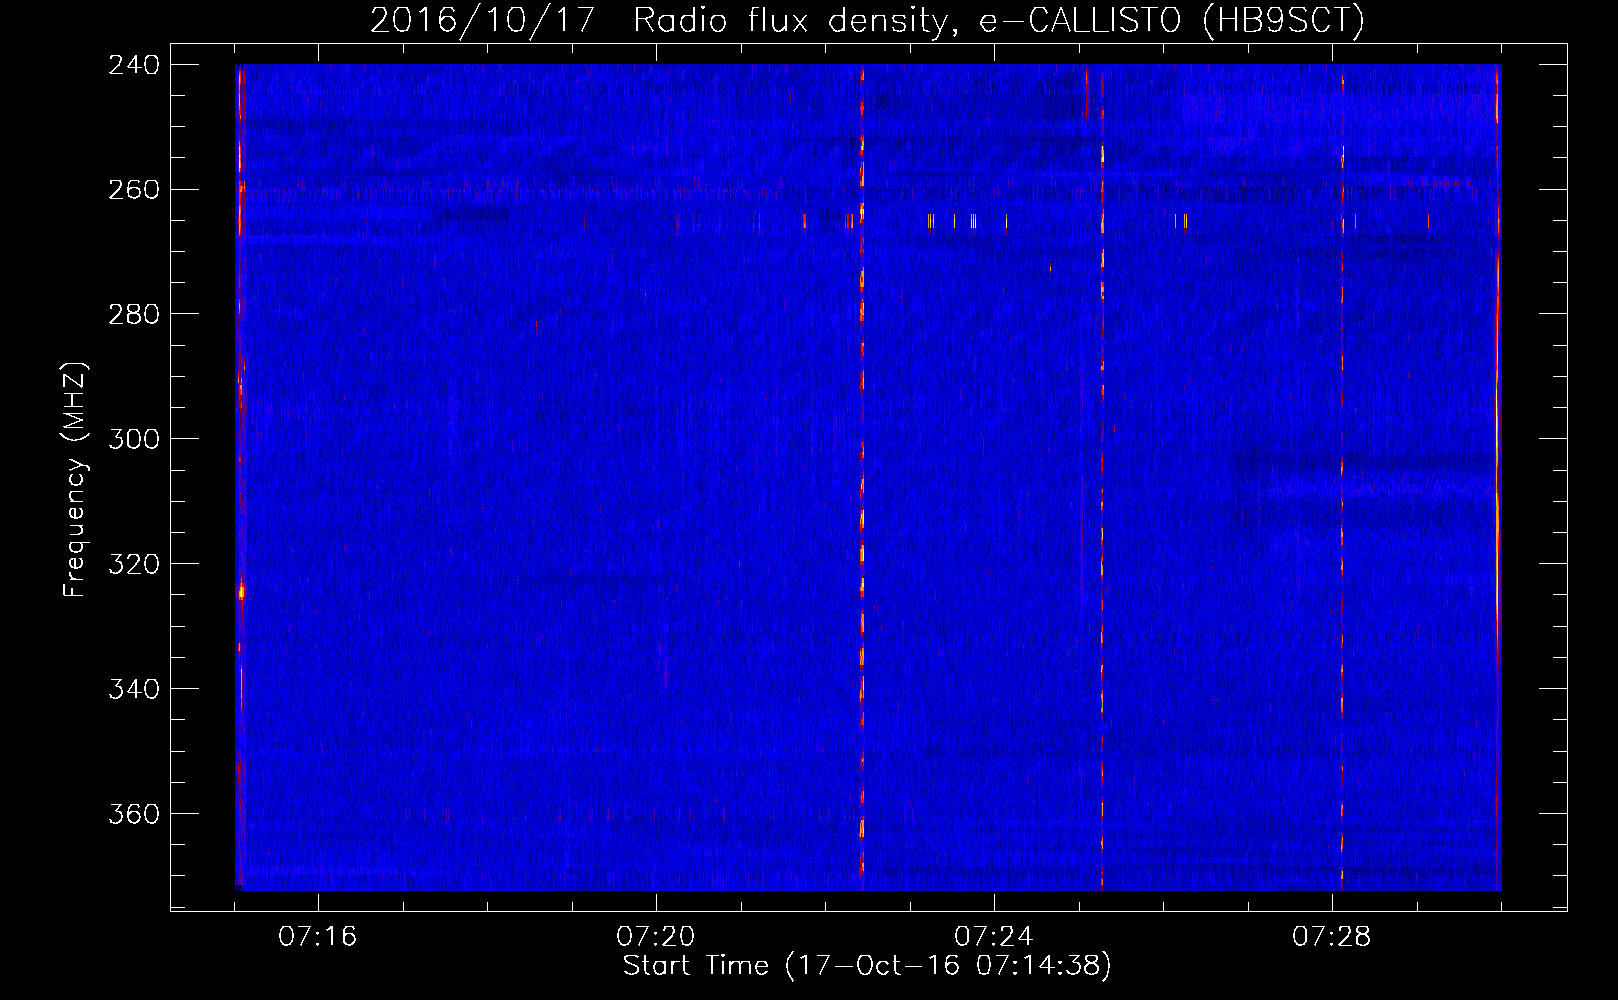This screenshot has height=1000, width=1618.
Task: Click the 'Start Time (17-Oct-16 07:14:38)' label
Action: (867, 966)
